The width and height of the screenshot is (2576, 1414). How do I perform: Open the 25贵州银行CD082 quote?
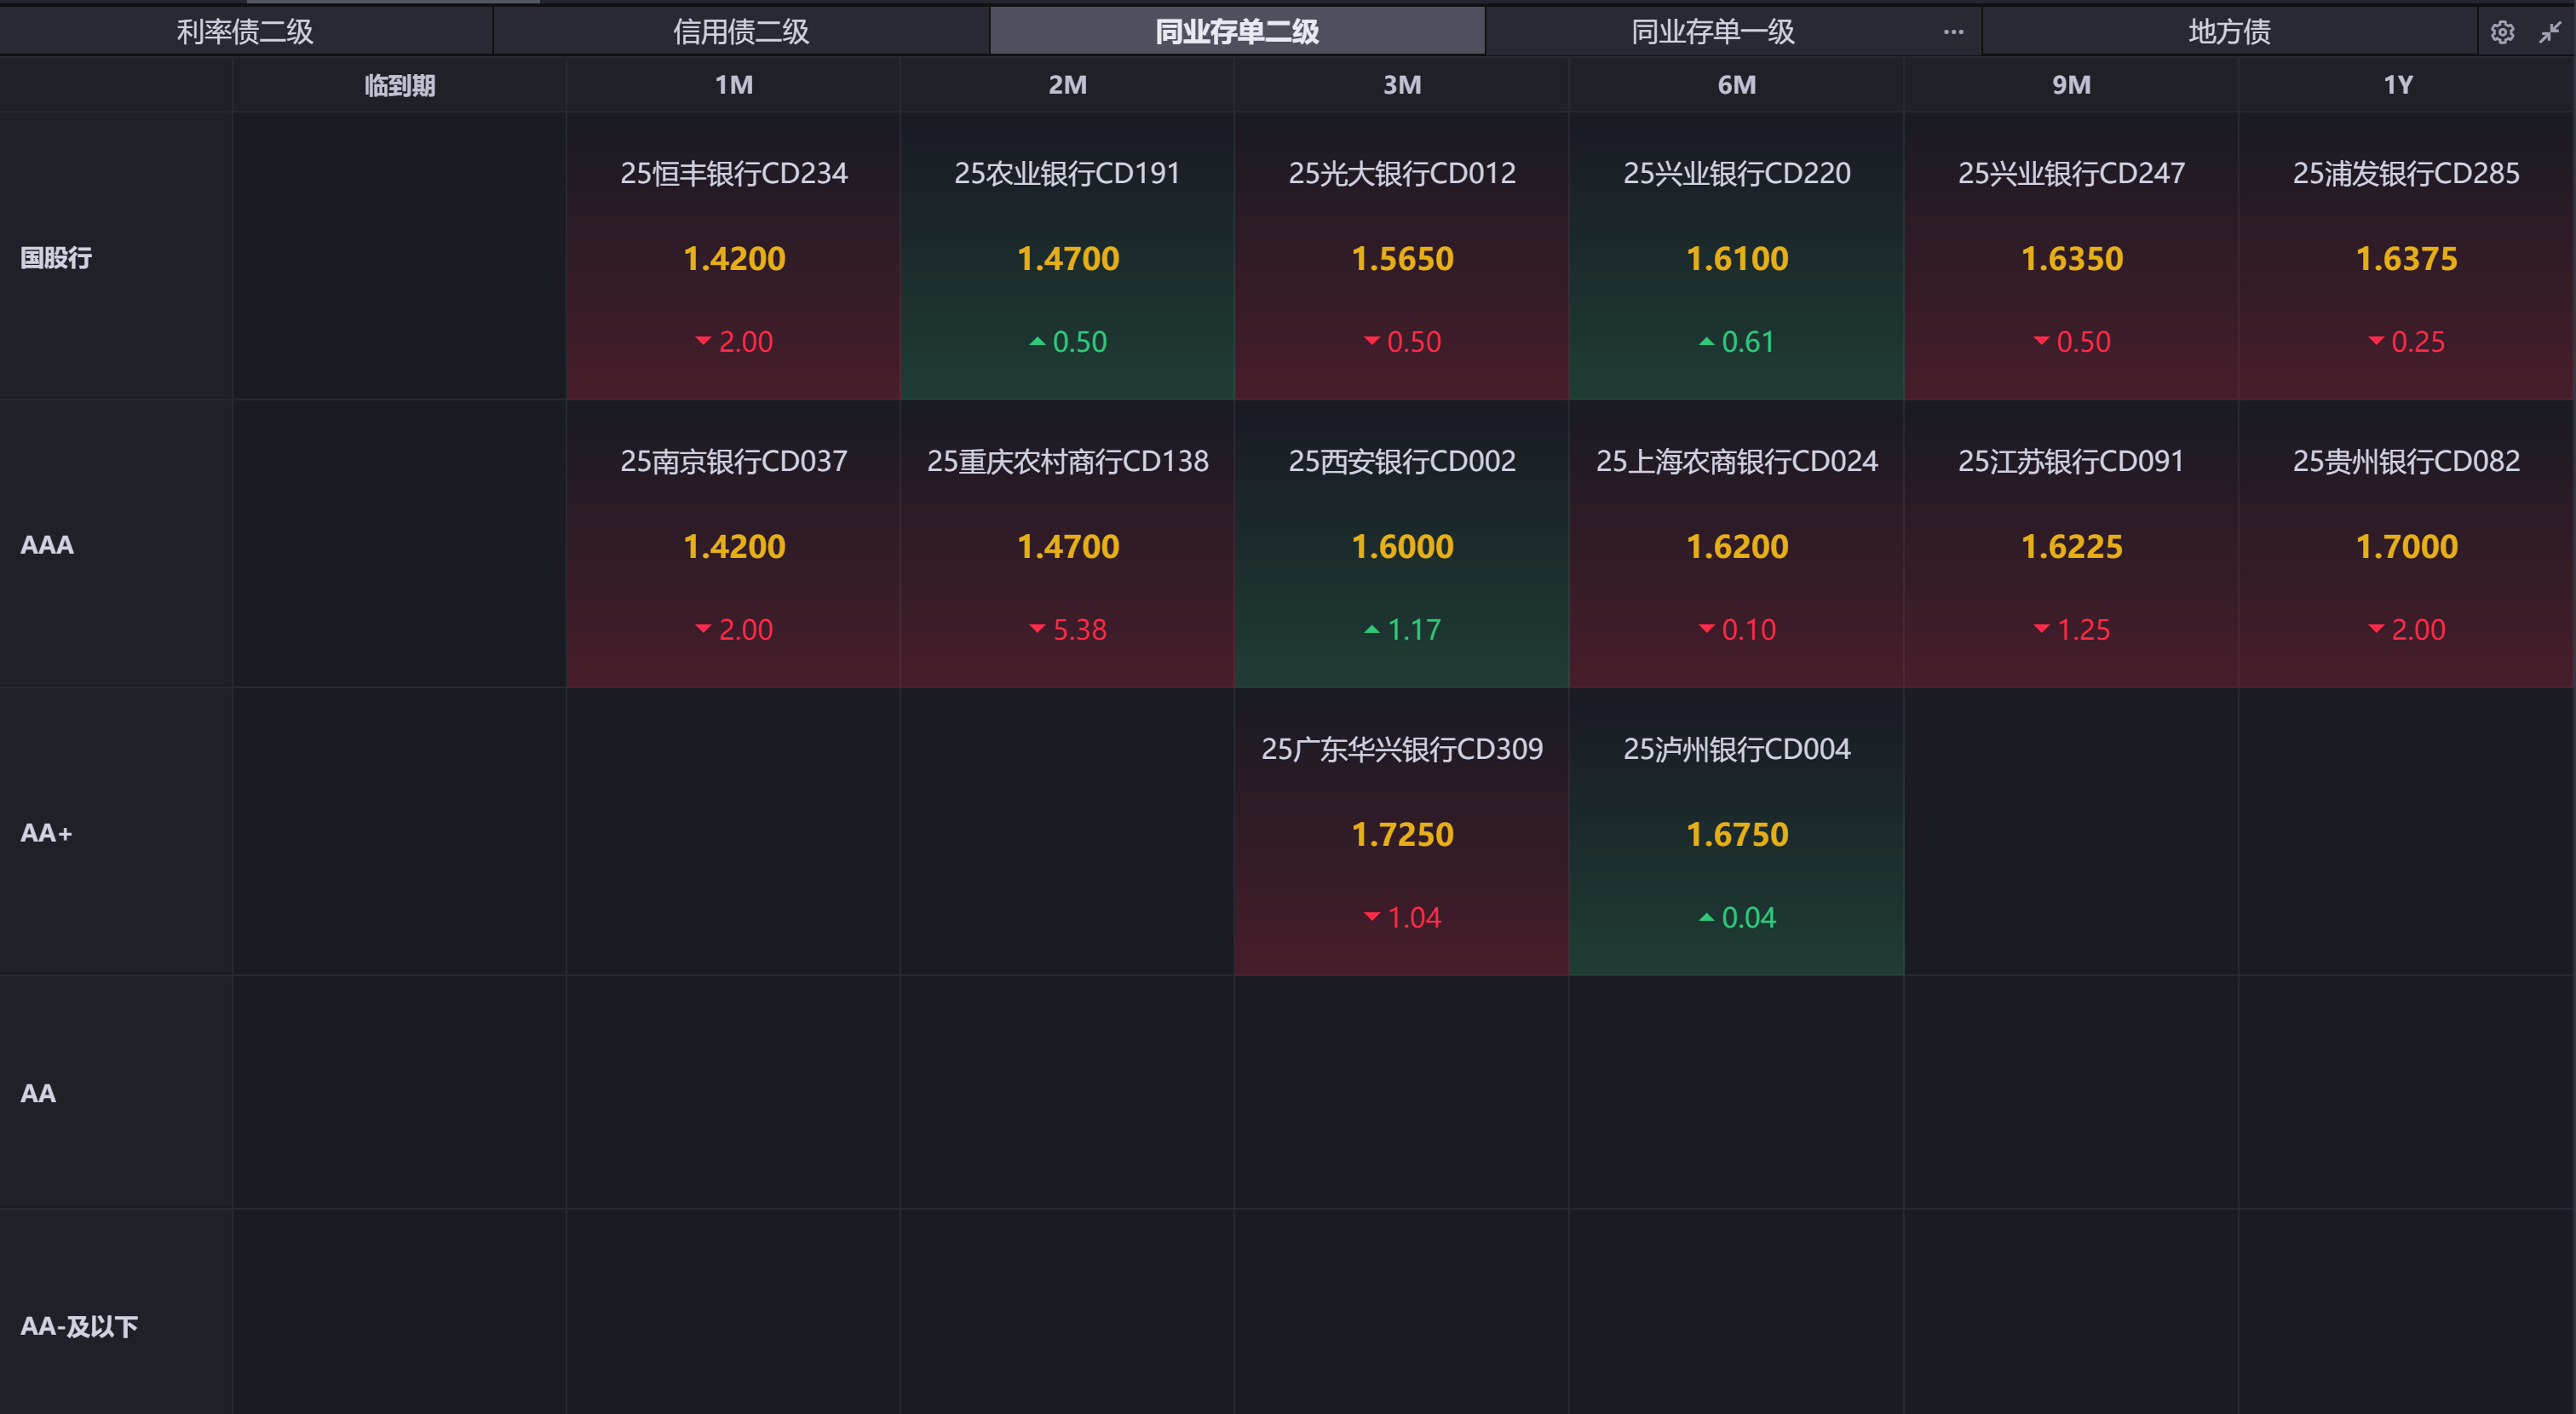click(x=2405, y=545)
